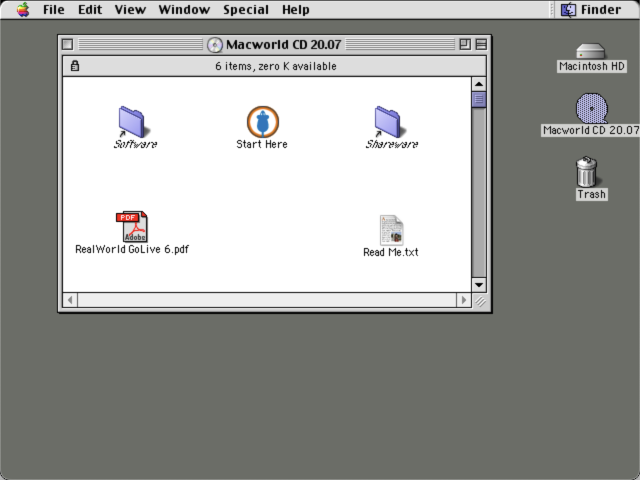This screenshot has height=480, width=640.
Task: Open the Special menu
Action: [x=246, y=9]
